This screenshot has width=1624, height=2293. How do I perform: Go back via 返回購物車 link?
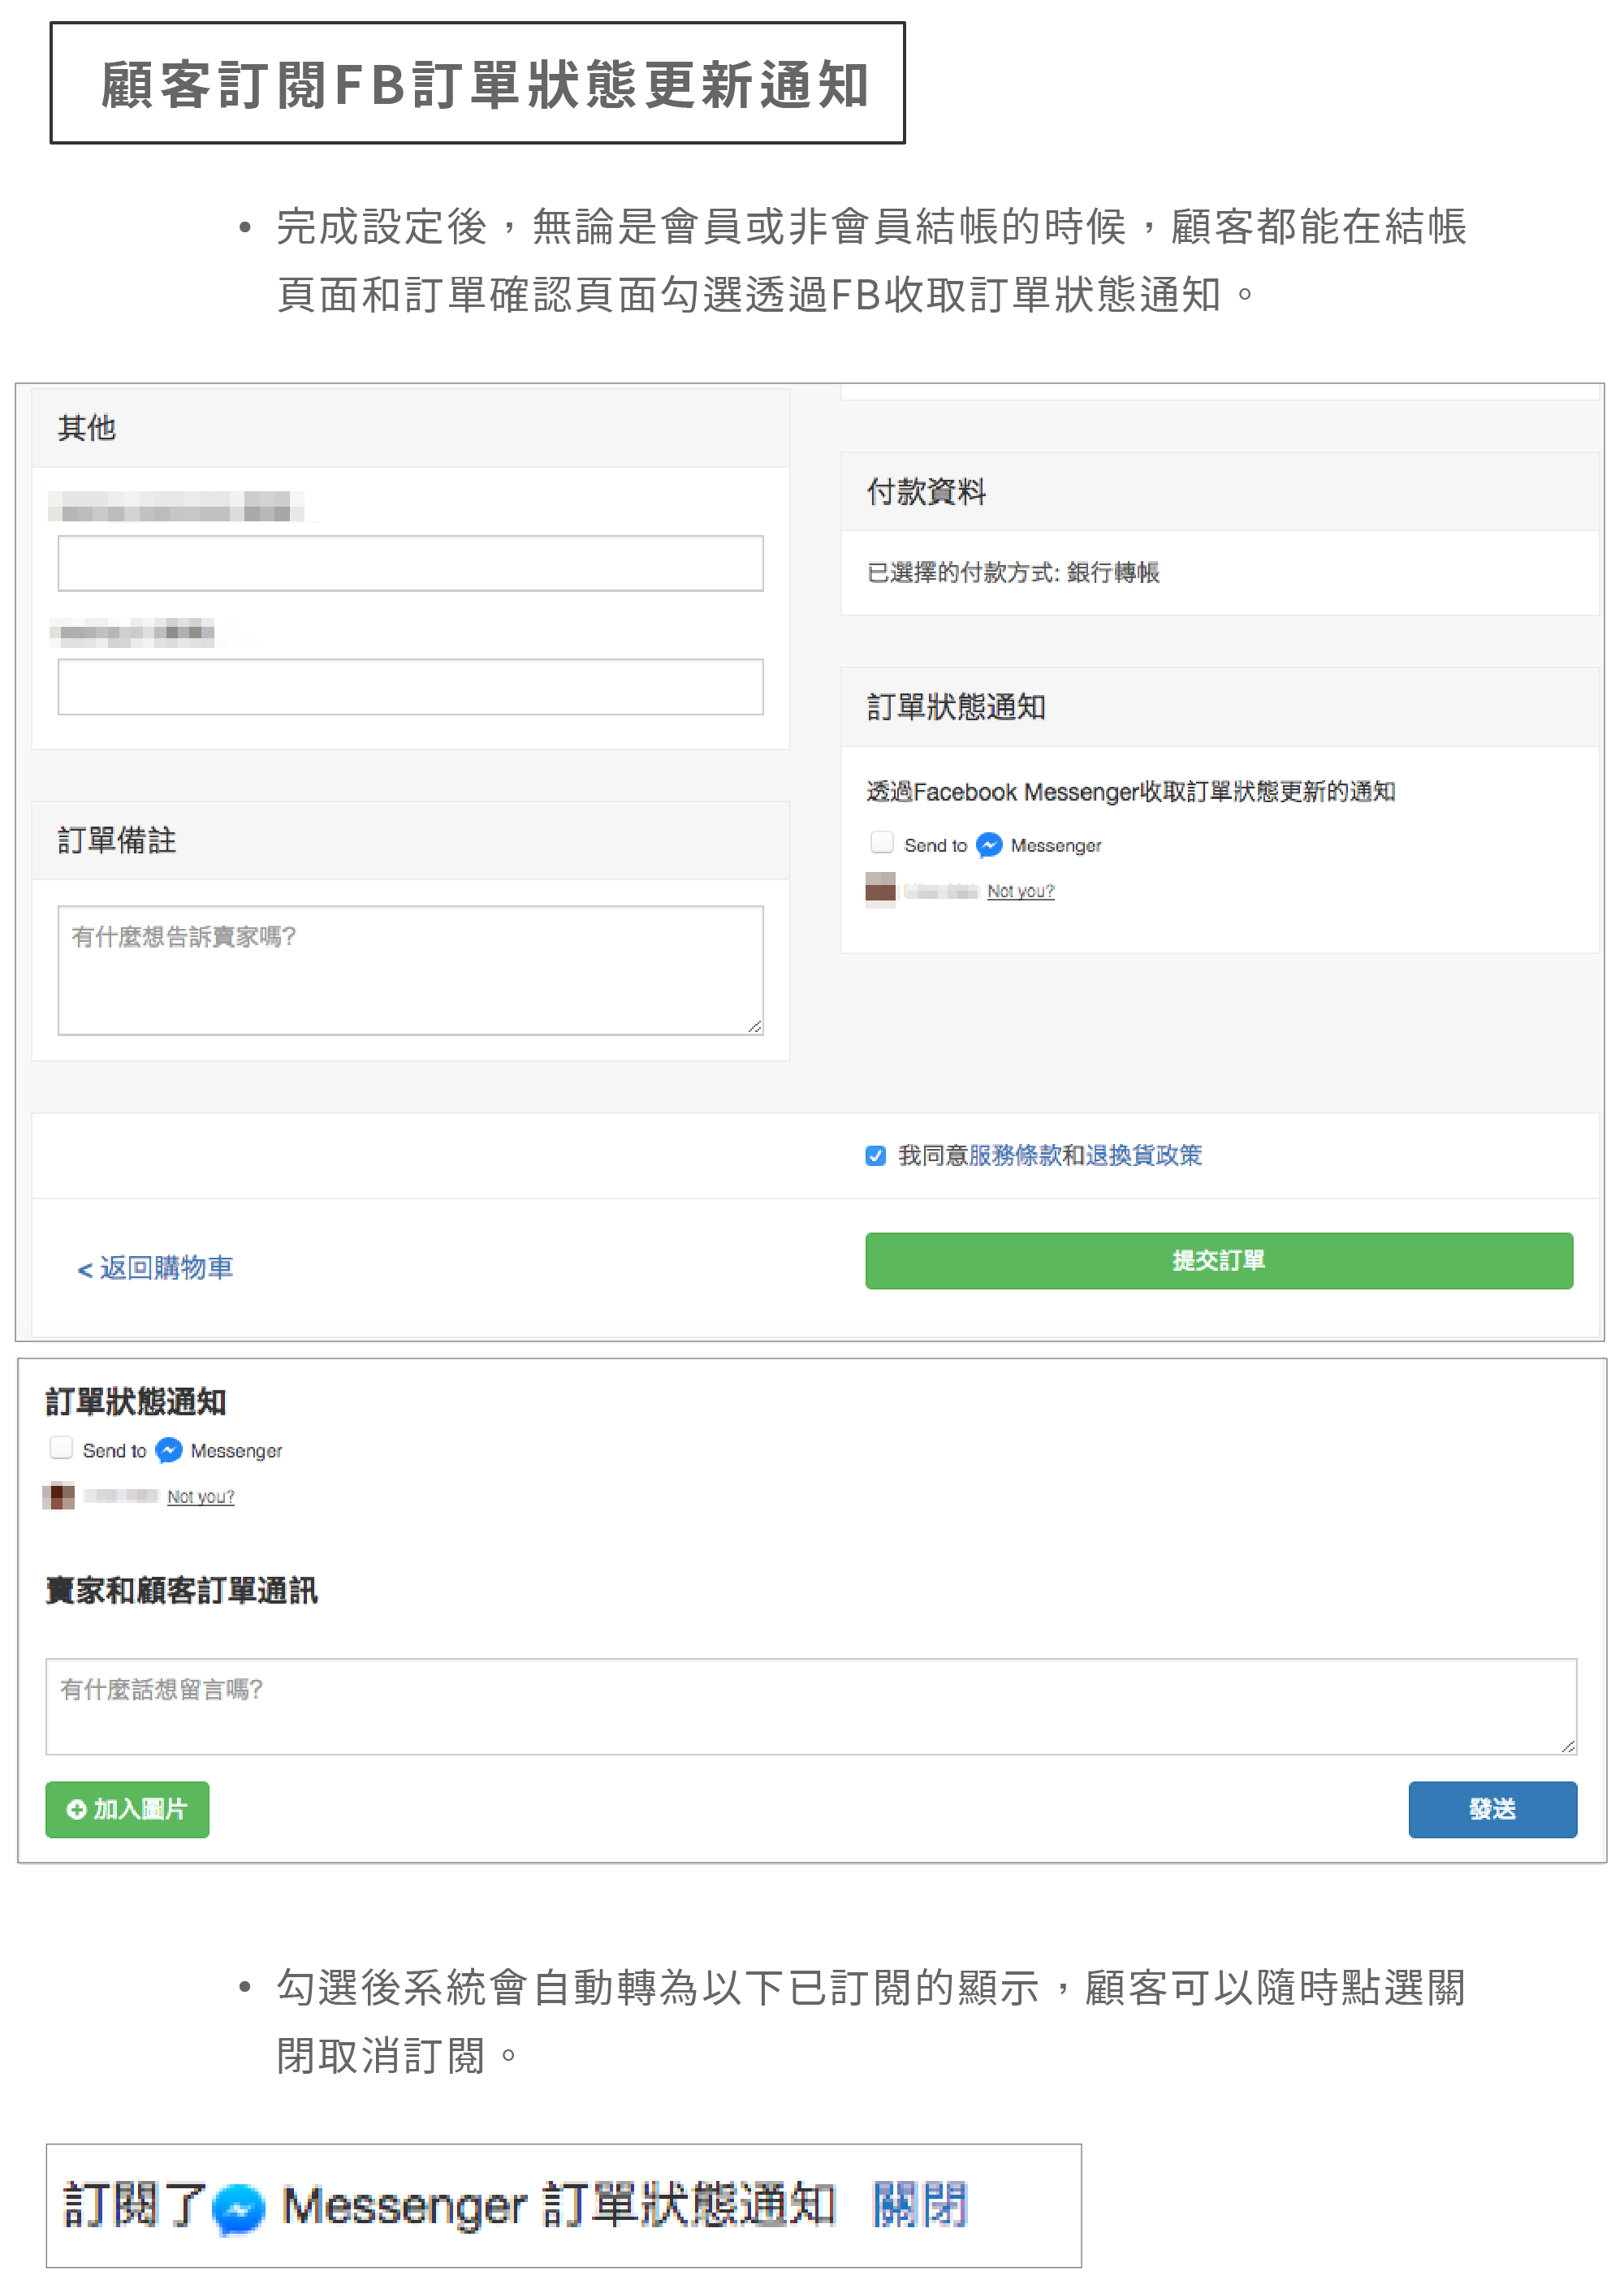pos(155,1268)
